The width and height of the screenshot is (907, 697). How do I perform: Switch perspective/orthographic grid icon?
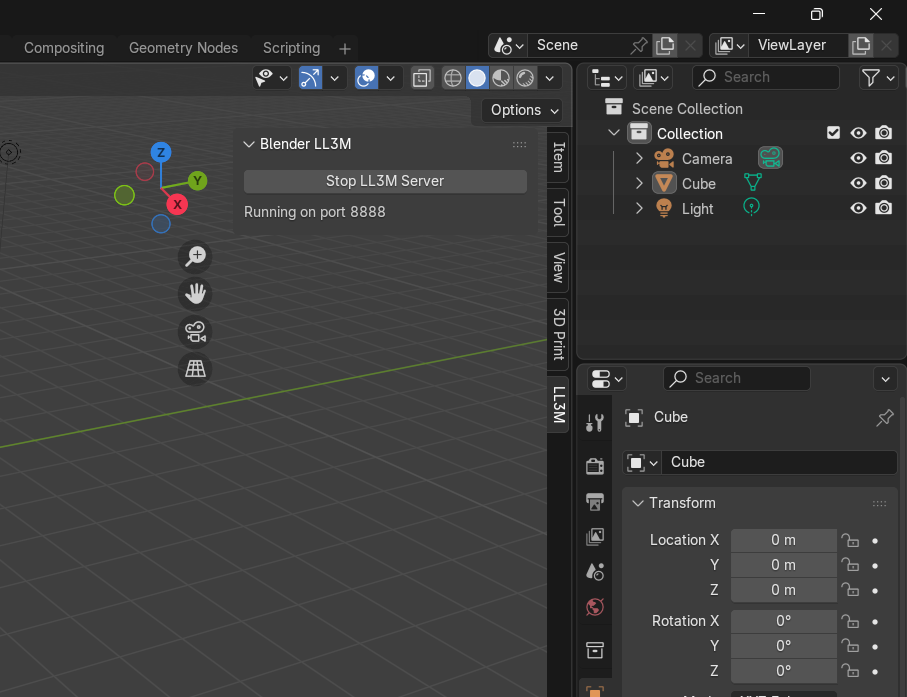pyautogui.click(x=195, y=370)
